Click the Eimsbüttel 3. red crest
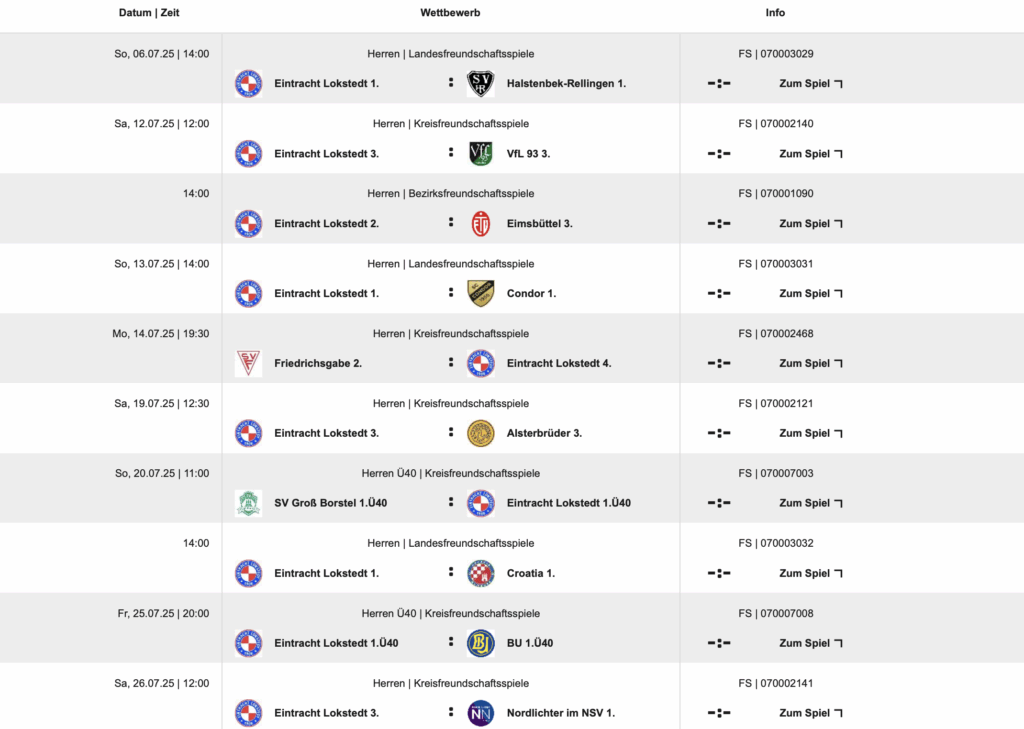Screen dimensions: 1024x729 481,223
